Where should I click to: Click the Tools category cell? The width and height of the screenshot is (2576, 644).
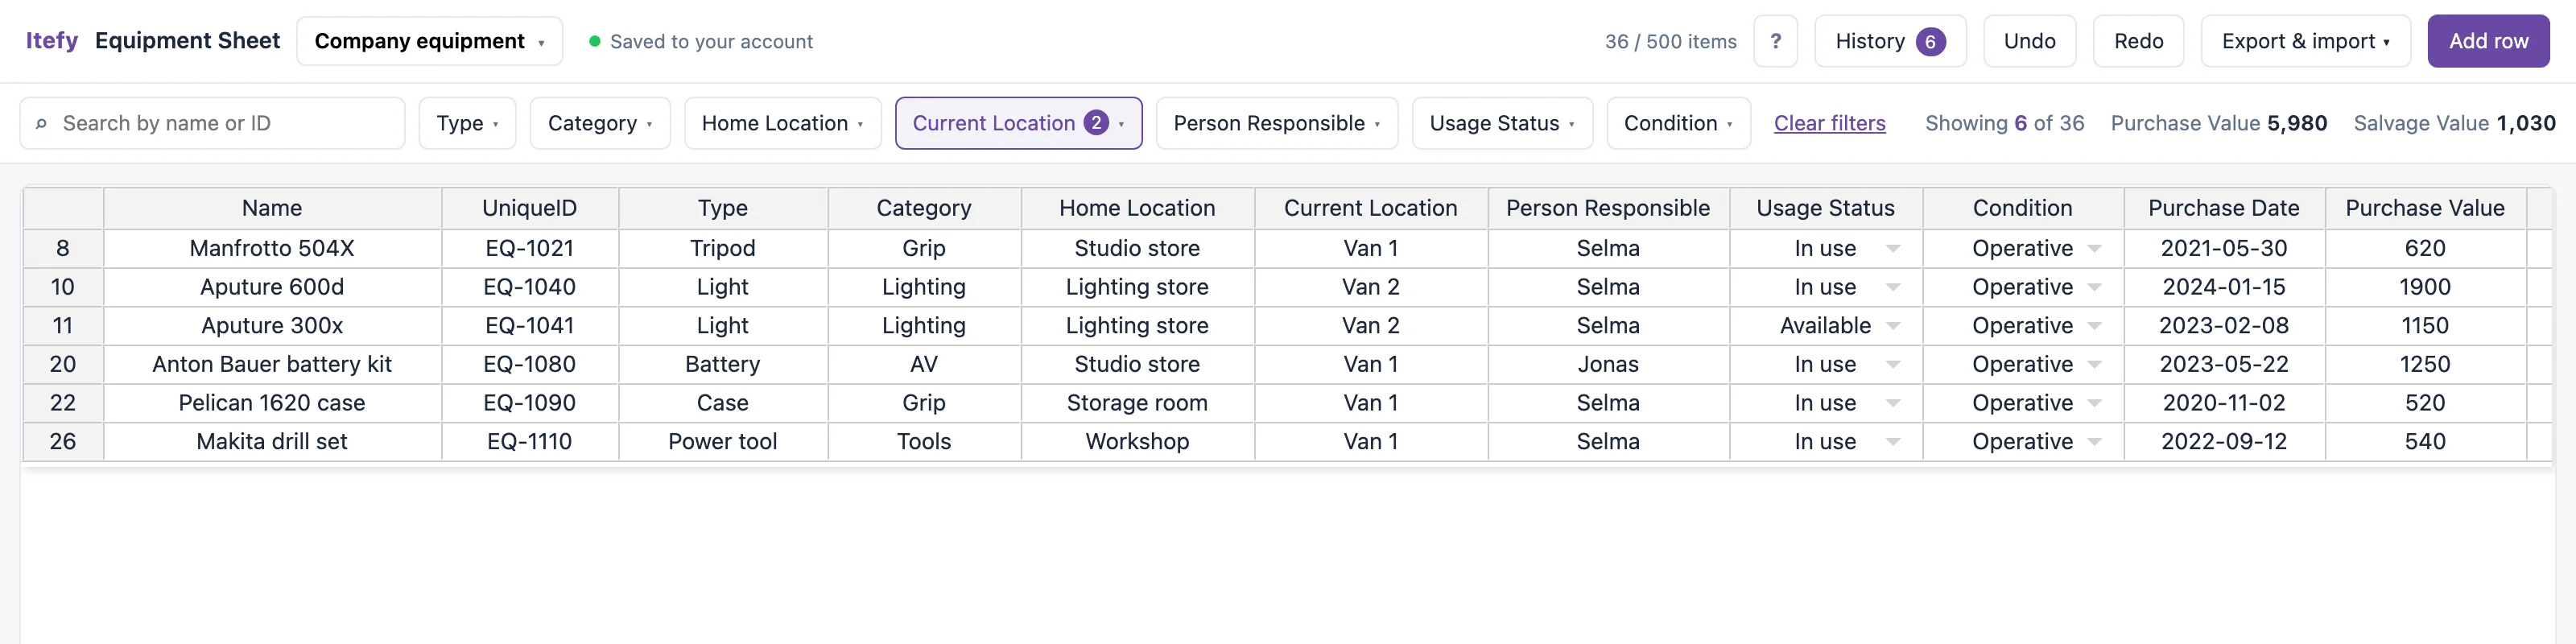click(923, 441)
